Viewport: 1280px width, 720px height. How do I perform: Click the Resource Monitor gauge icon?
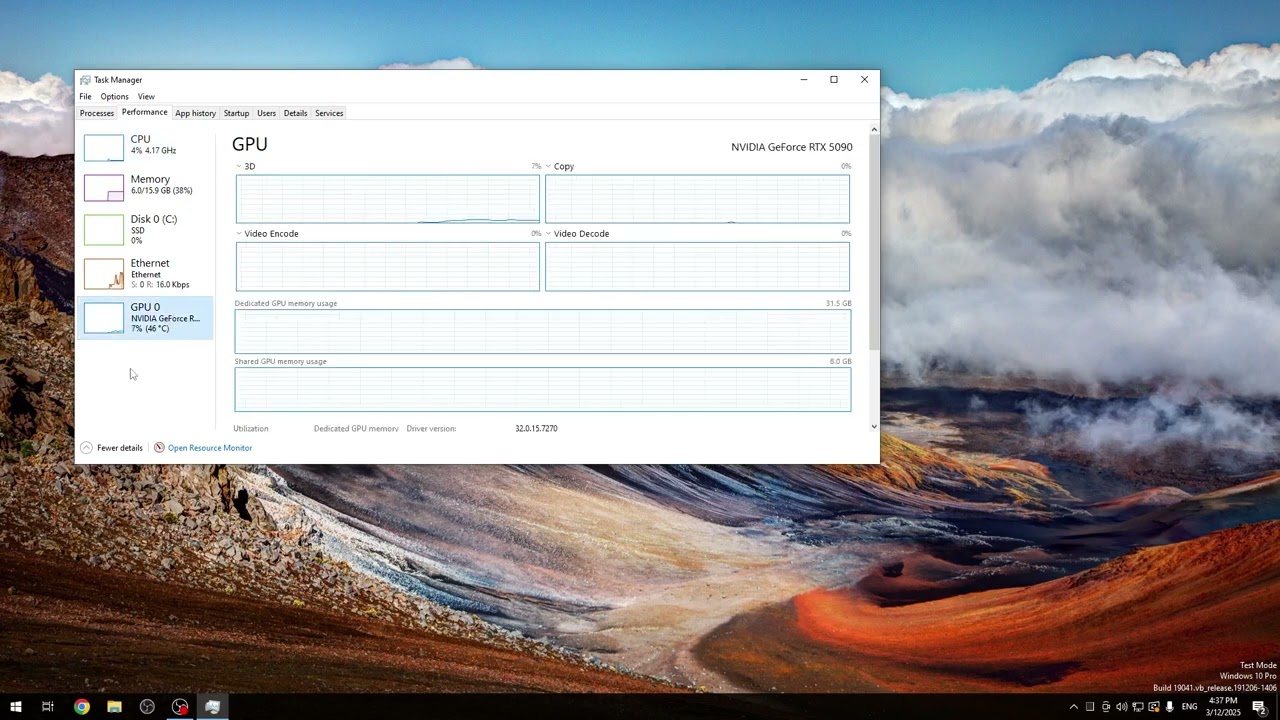tap(159, 448)
